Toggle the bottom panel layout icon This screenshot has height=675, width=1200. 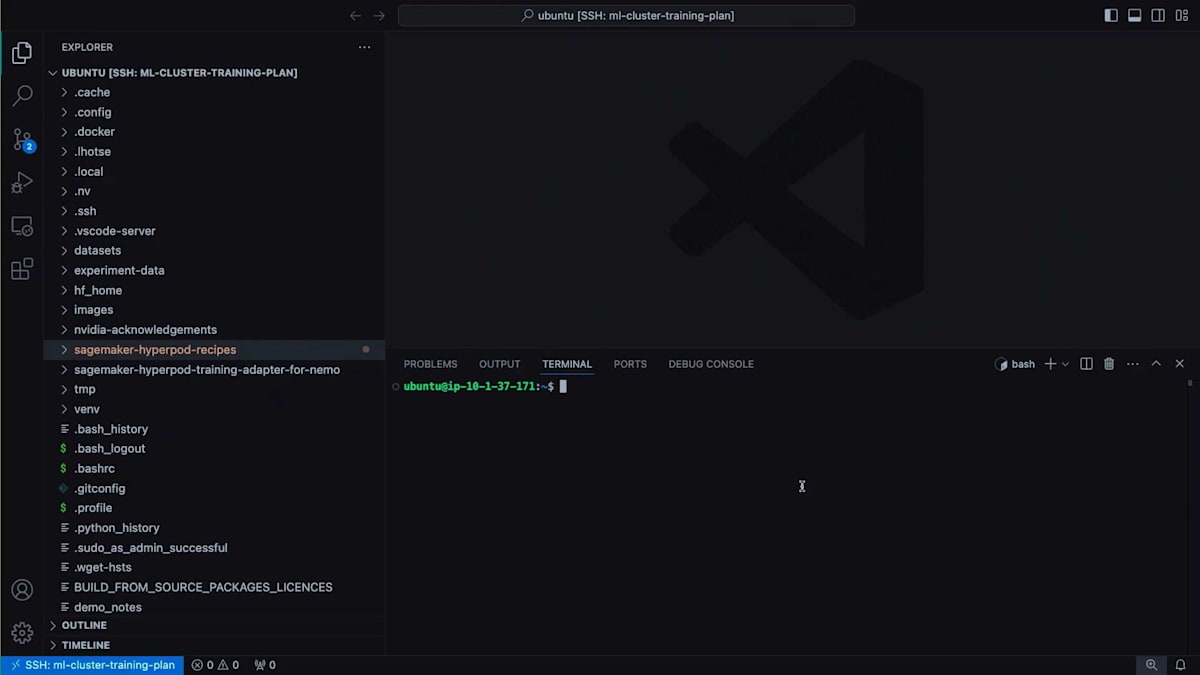click(1135, 15)
